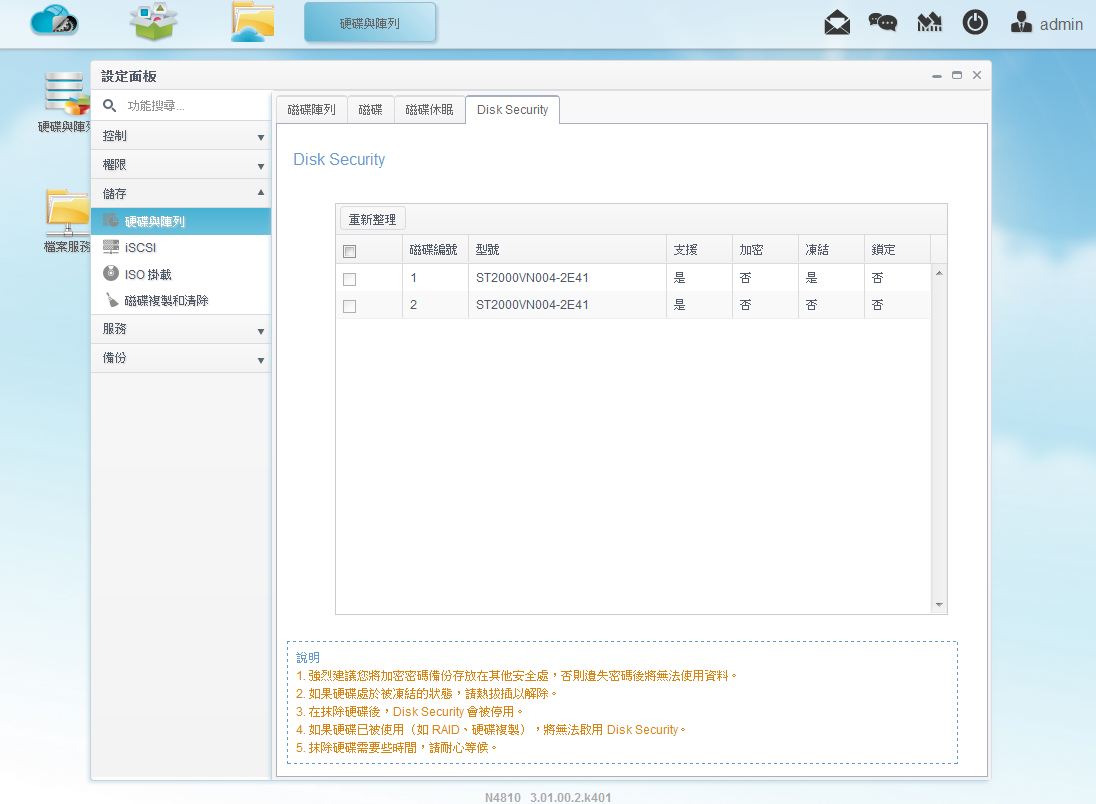The image size is (1096, 804).
Task: Minimize the 設定面板 window
Action: click(937, 76)
